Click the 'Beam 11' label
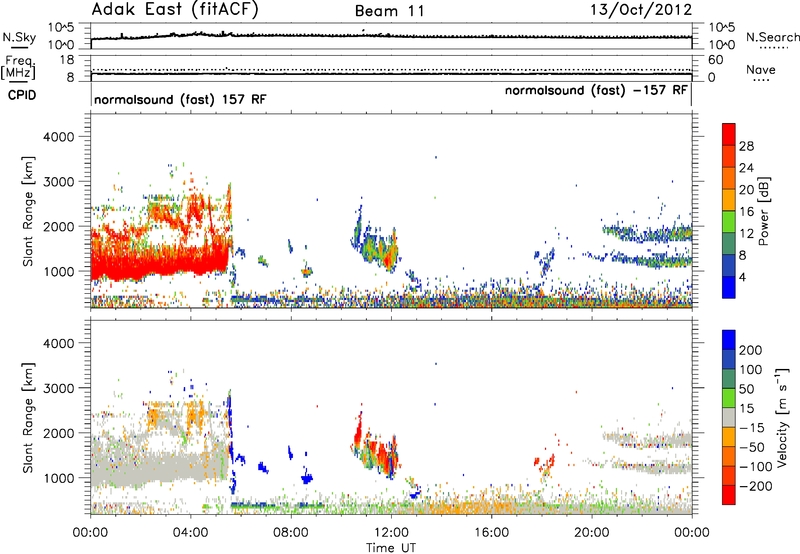The width and height of the screenshot is (800, 554). point(390,11)
